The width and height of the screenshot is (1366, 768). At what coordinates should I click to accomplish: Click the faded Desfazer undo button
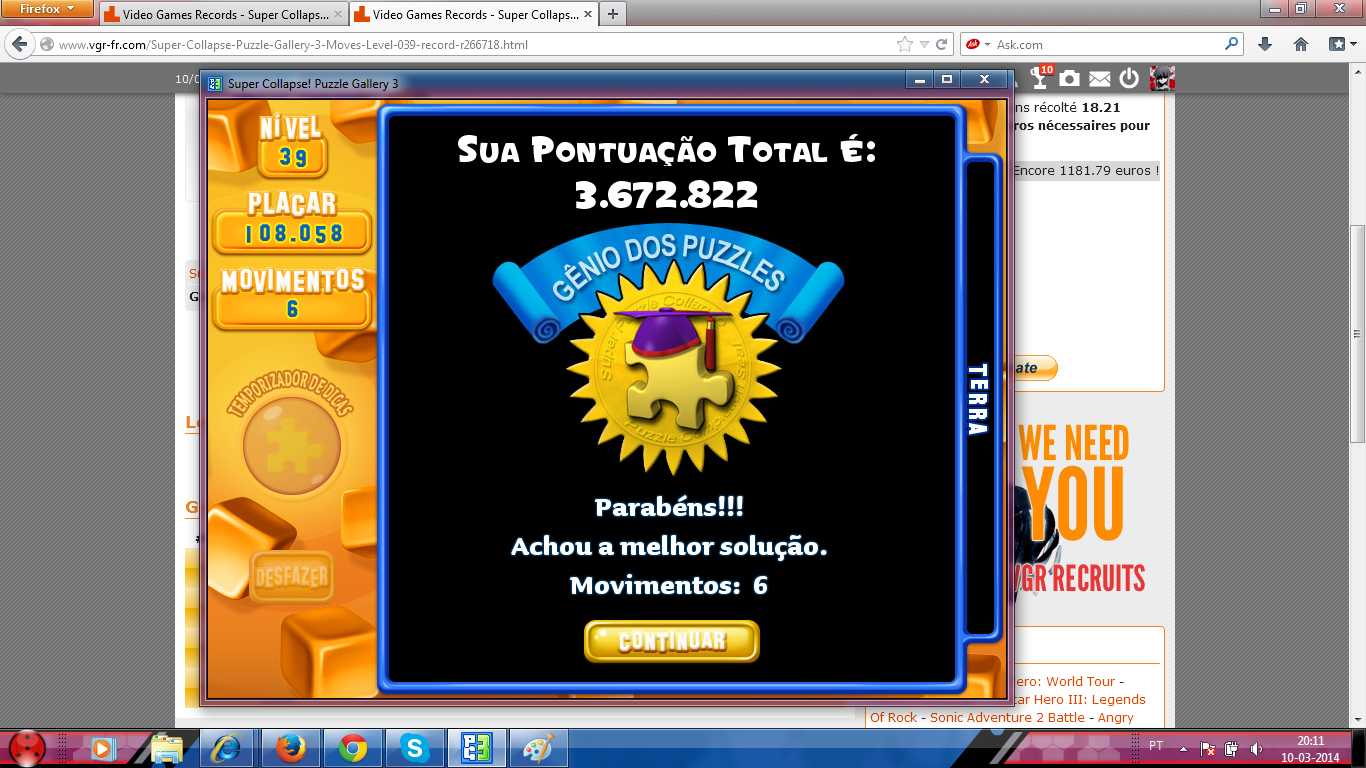[291, 577]
